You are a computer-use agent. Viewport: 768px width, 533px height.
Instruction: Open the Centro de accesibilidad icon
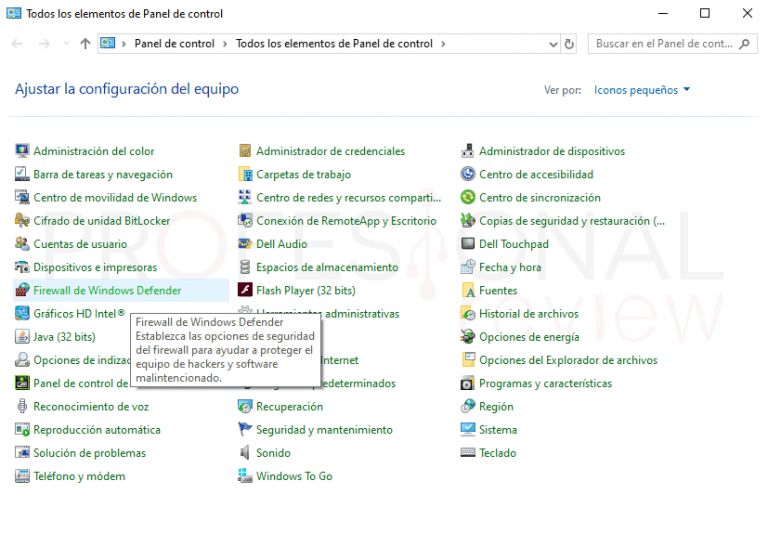(x=468, y=174)
